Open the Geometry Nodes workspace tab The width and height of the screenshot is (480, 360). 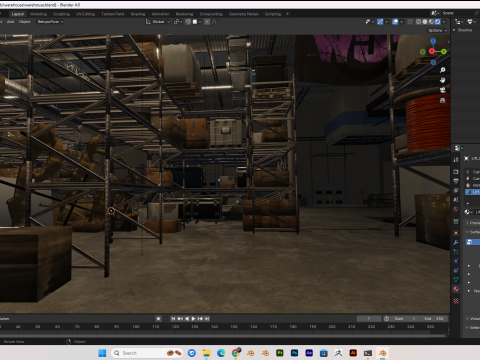click(243, 14)
